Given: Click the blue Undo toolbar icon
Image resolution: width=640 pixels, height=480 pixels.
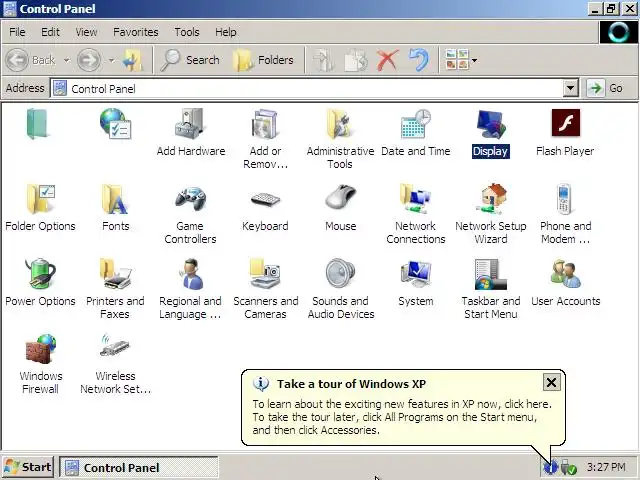Looking at the screenshot, I should 419,60.
